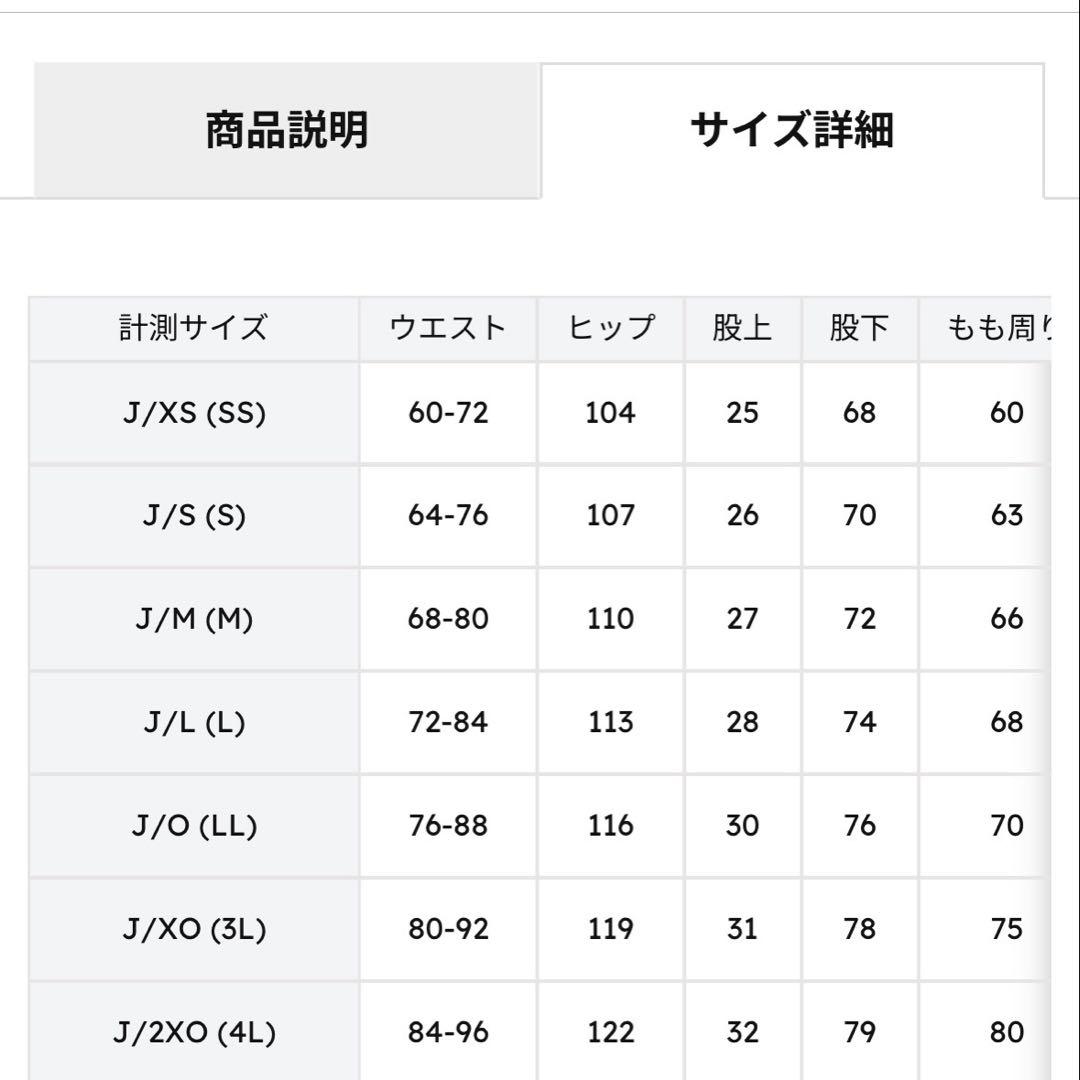Screen dimensions: 1080x1080
Task: Select the J/XO (3L) size label
Action: (x=193, y=929)
